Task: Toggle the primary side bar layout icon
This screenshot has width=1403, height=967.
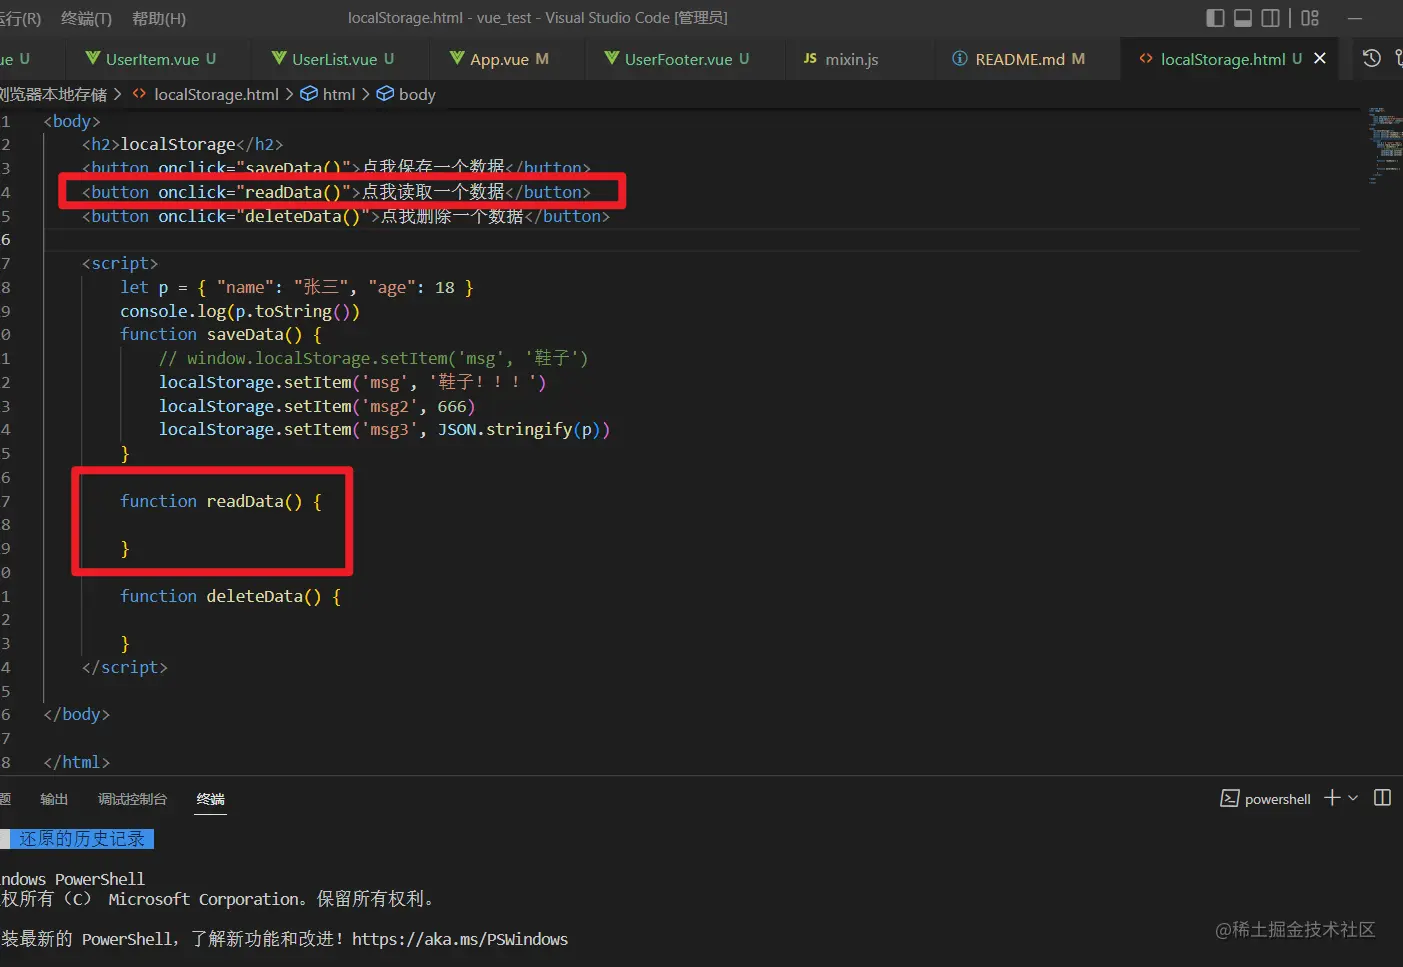Action: [x=1215, y=18]
